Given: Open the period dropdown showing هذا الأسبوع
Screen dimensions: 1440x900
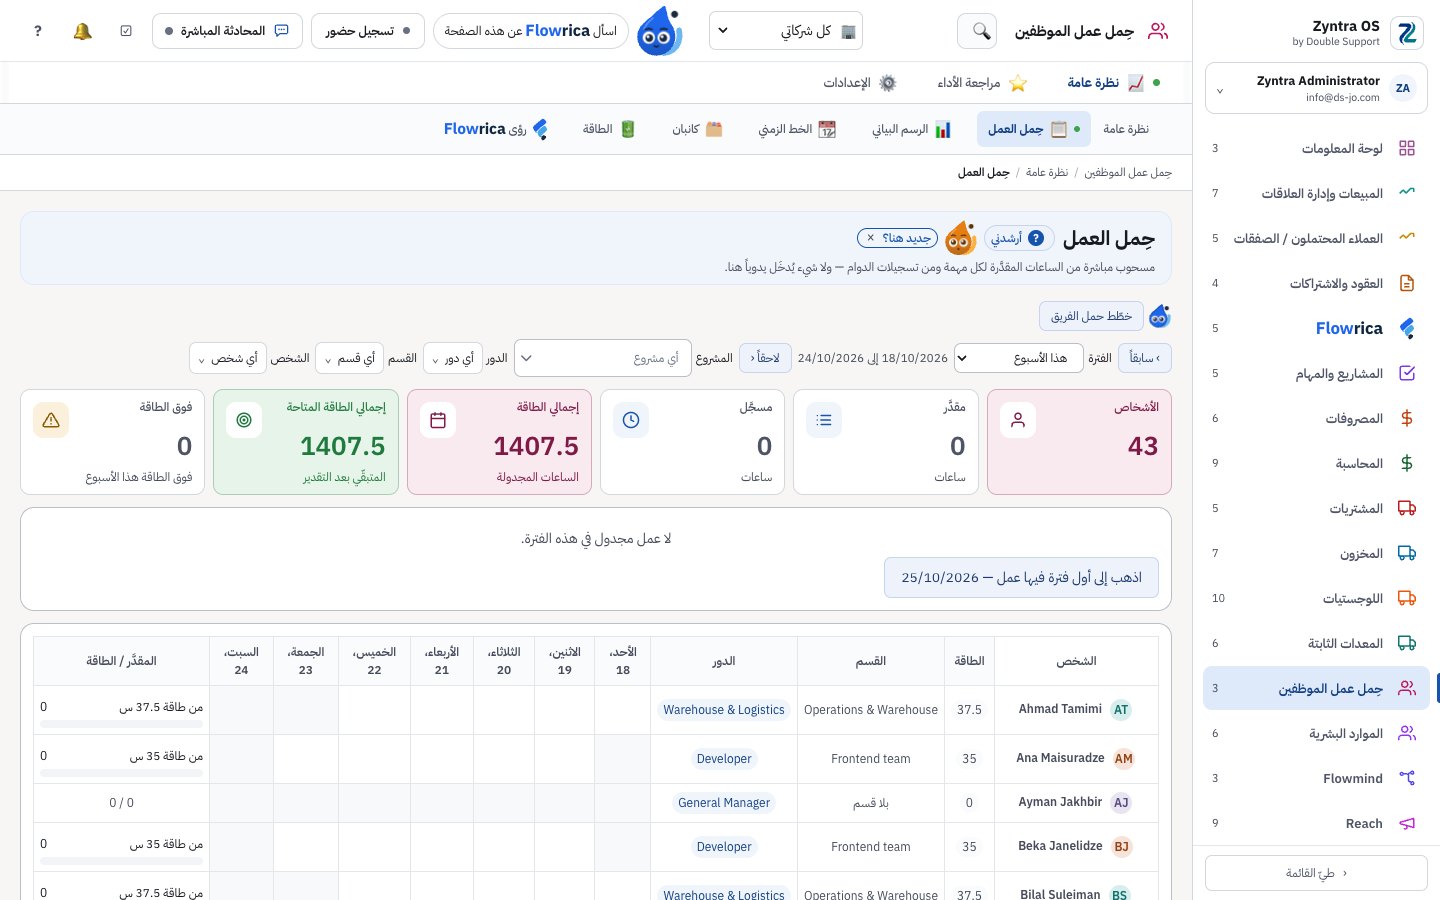Looking at the screenshot, I should pyautogui.click(x=1019, y=358).
